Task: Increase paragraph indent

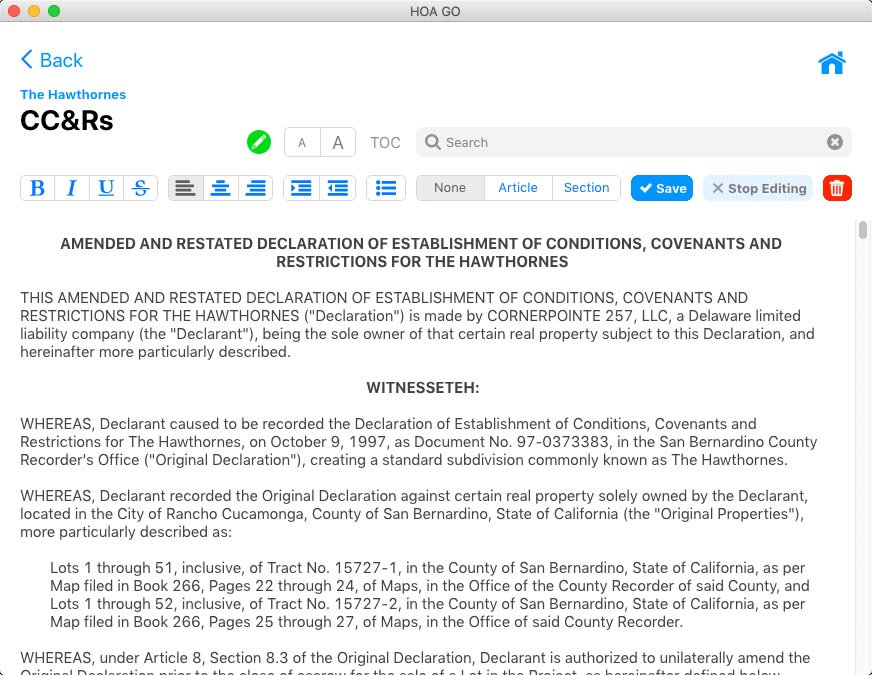Action: (302, 188)
